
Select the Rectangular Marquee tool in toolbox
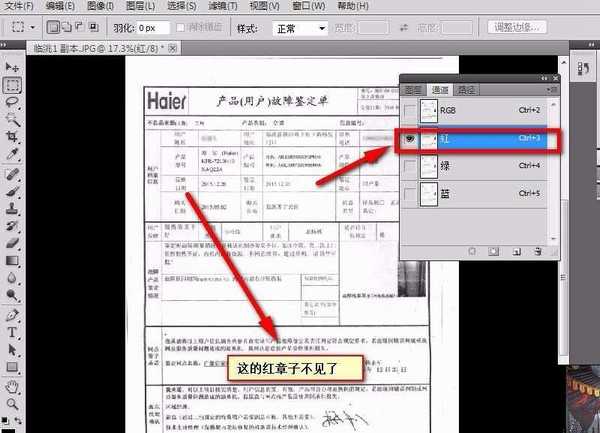(x=12, y=85)
